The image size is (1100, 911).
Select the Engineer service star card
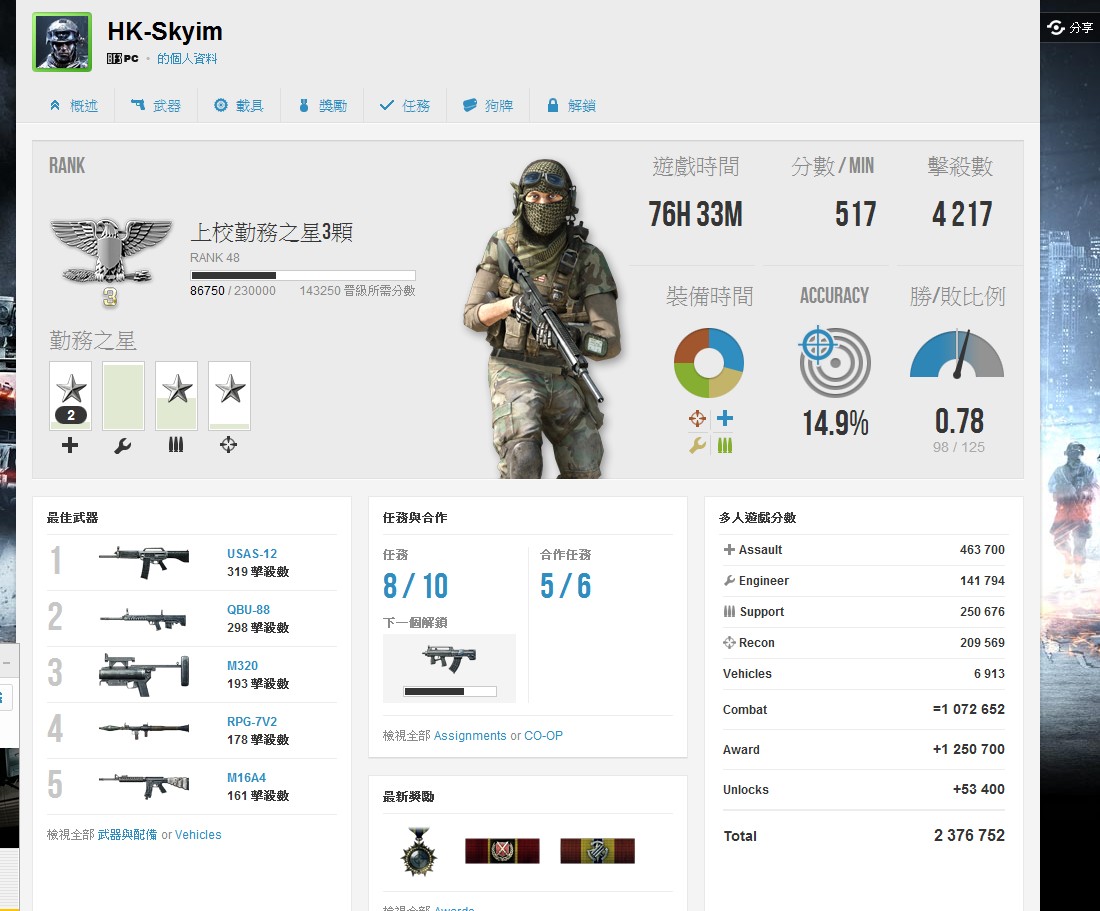point(123,396)
